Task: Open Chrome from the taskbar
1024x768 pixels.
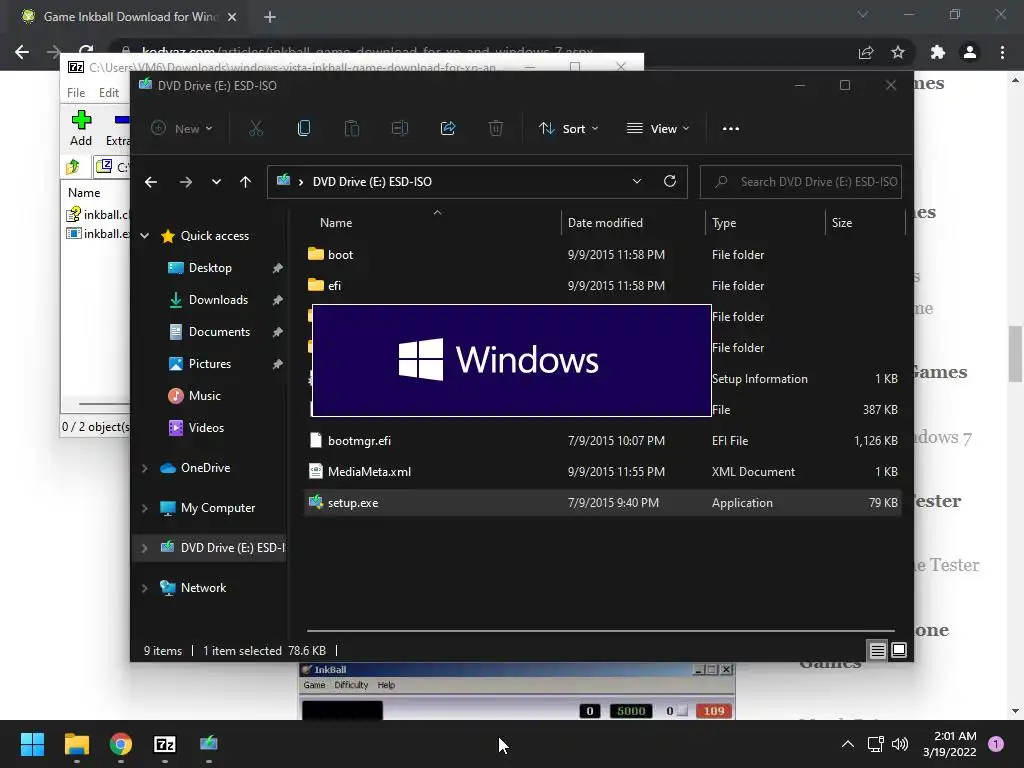Action: 121,744
